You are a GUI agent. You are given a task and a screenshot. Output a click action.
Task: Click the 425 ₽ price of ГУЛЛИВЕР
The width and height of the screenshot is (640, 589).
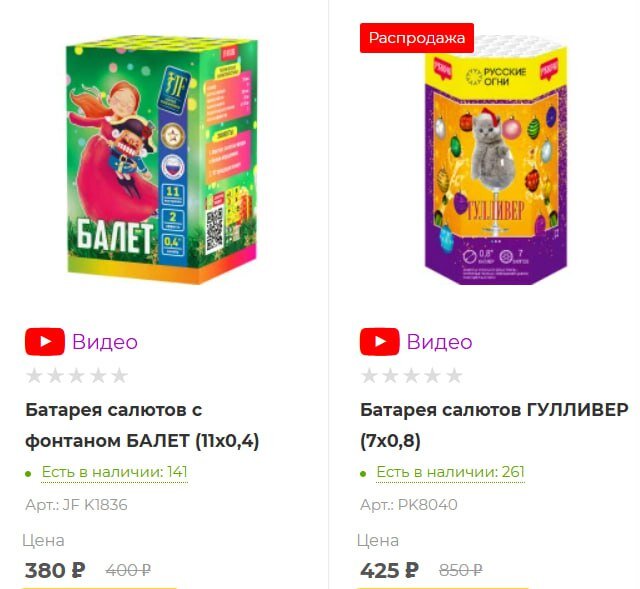[x=389, y=570]
